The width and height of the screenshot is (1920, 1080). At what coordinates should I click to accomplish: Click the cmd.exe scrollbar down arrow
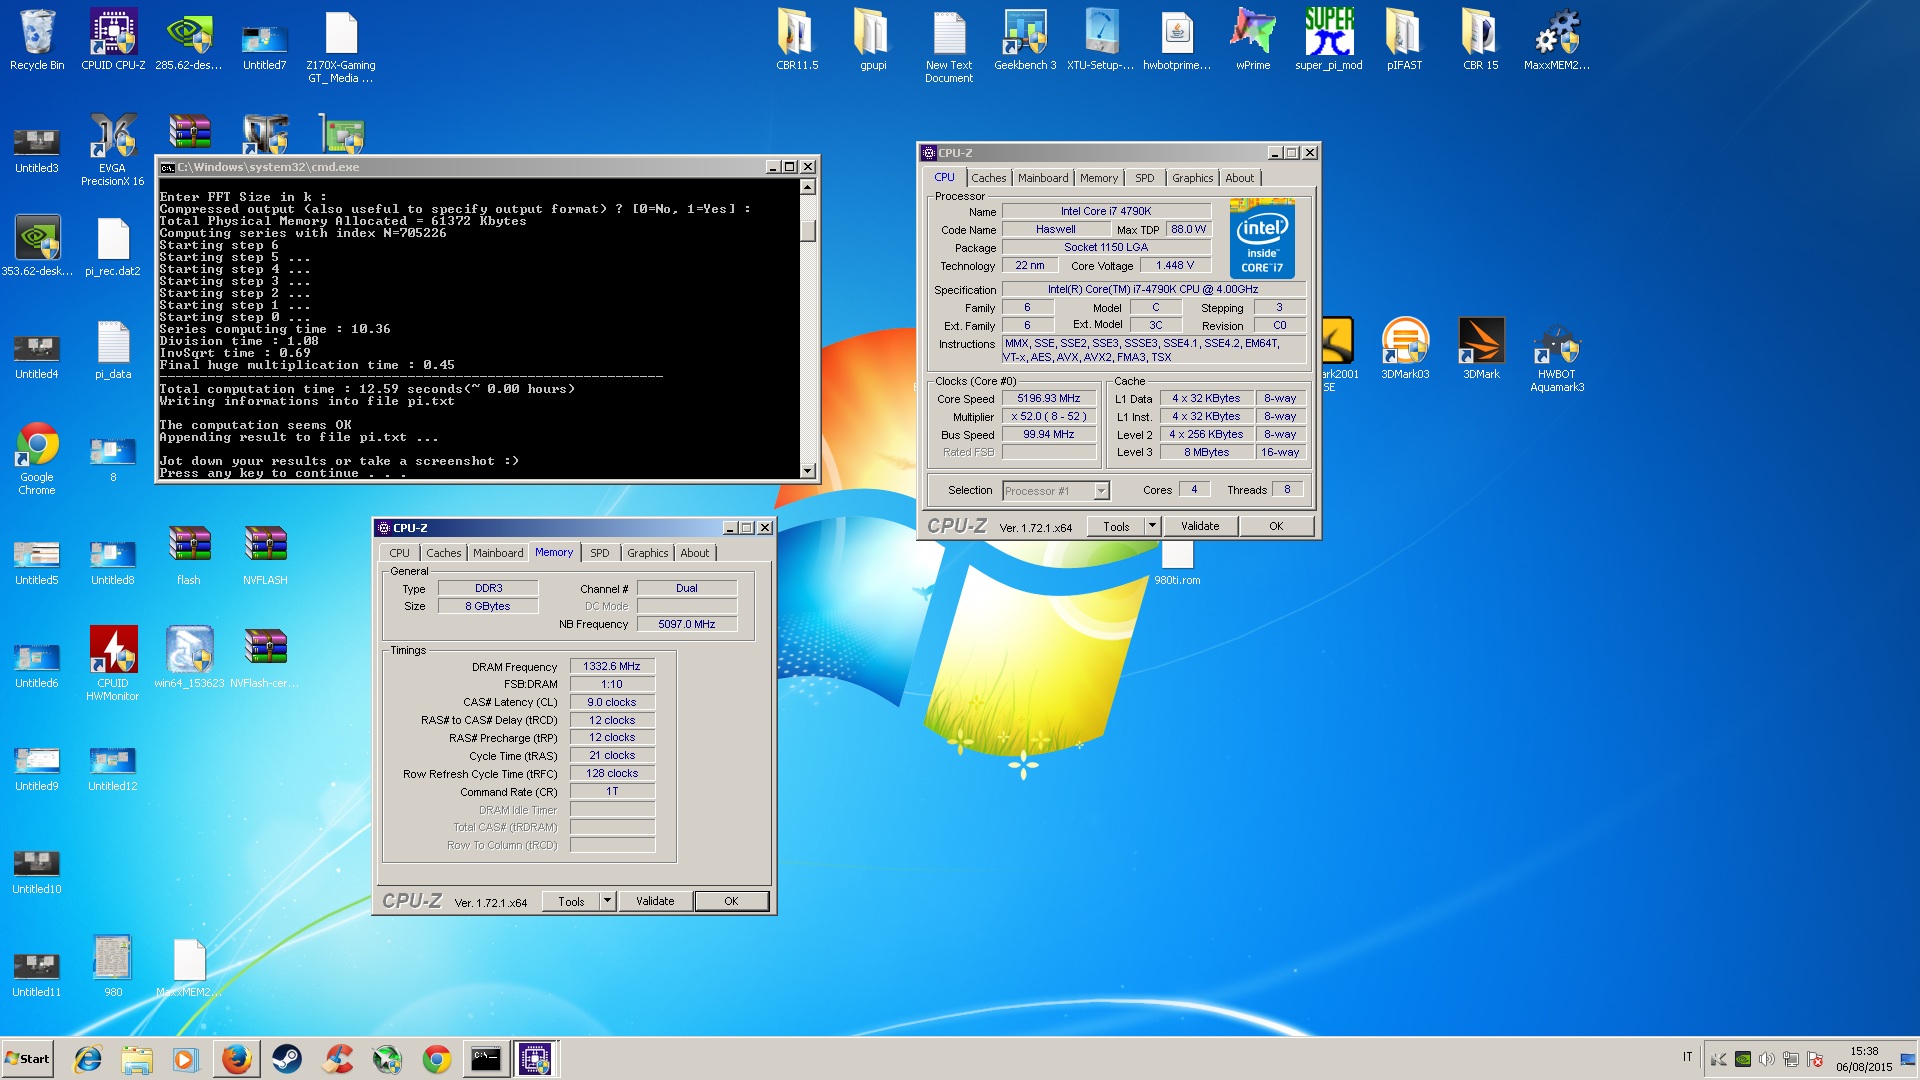coord(808,470)
